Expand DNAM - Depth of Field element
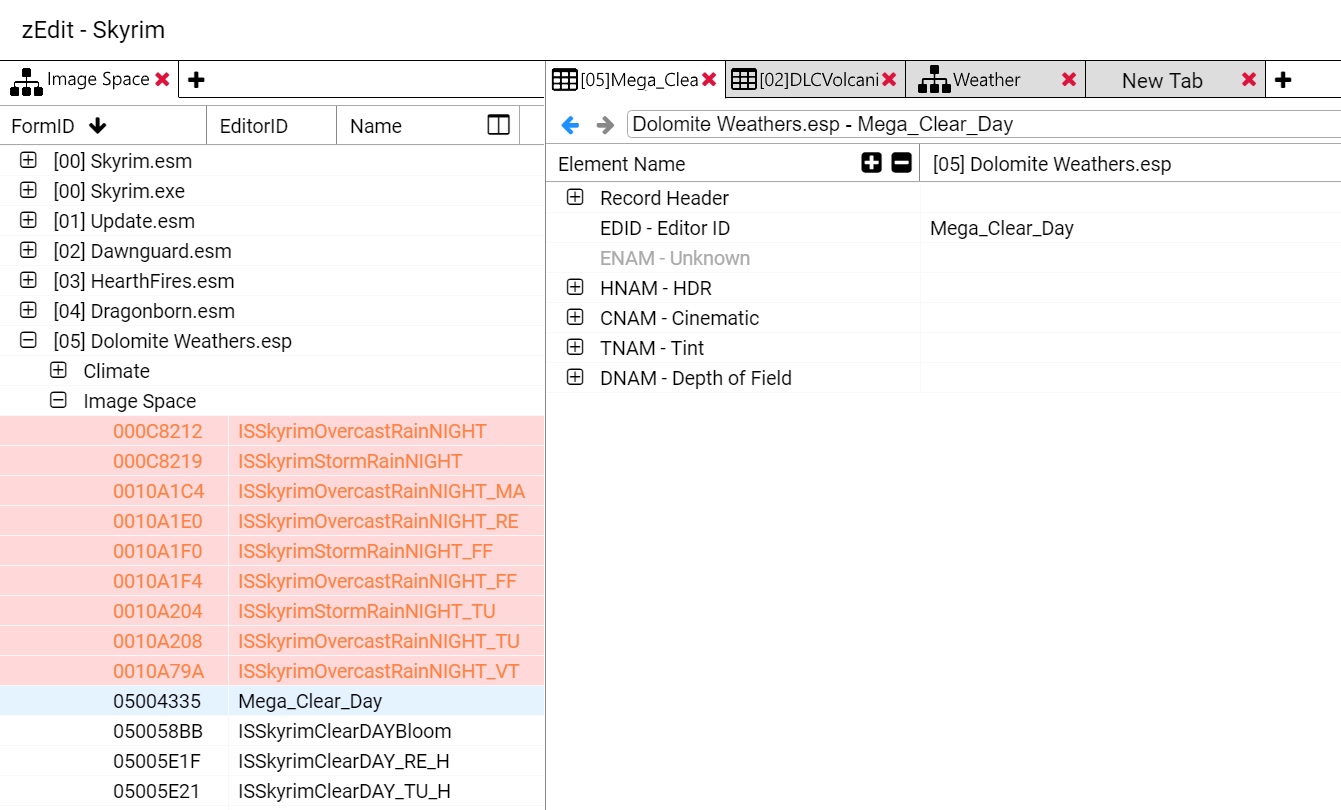1341x810 pixels. point(575,377)
